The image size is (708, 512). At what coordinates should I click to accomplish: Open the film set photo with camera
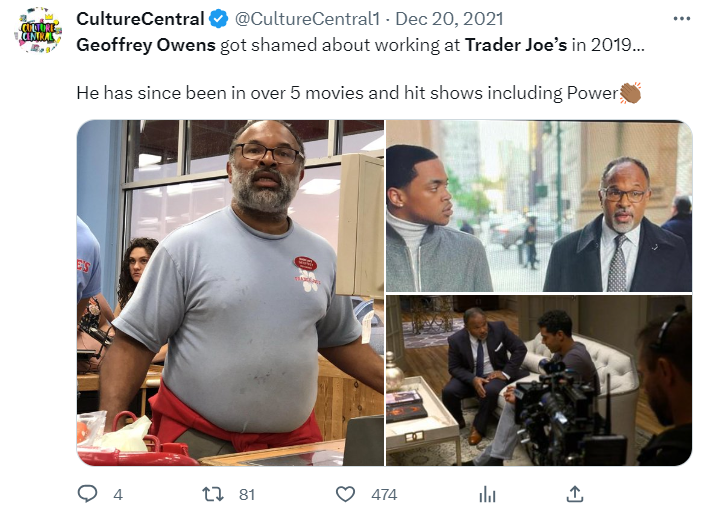coord(539,381)
